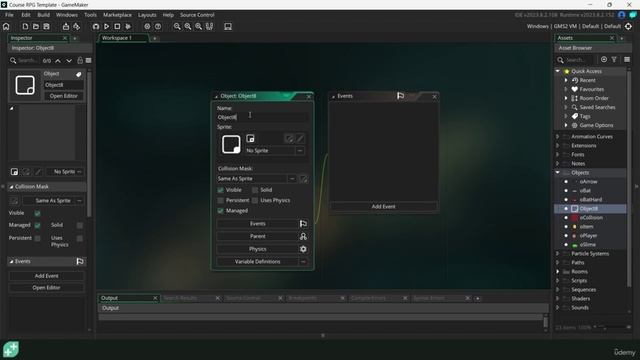Click the Create Executable toolbar icon

pos(66,27)
